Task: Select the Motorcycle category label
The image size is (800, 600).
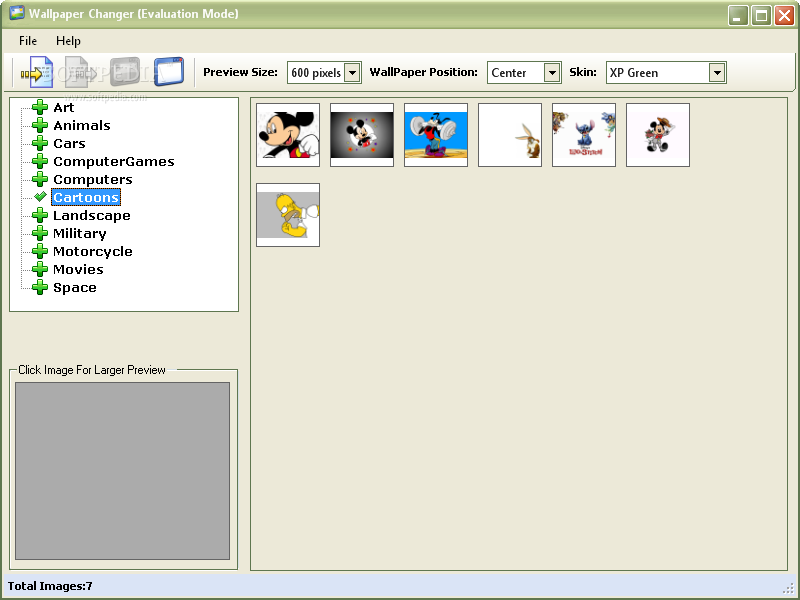Action: click(x=93, y=252)
